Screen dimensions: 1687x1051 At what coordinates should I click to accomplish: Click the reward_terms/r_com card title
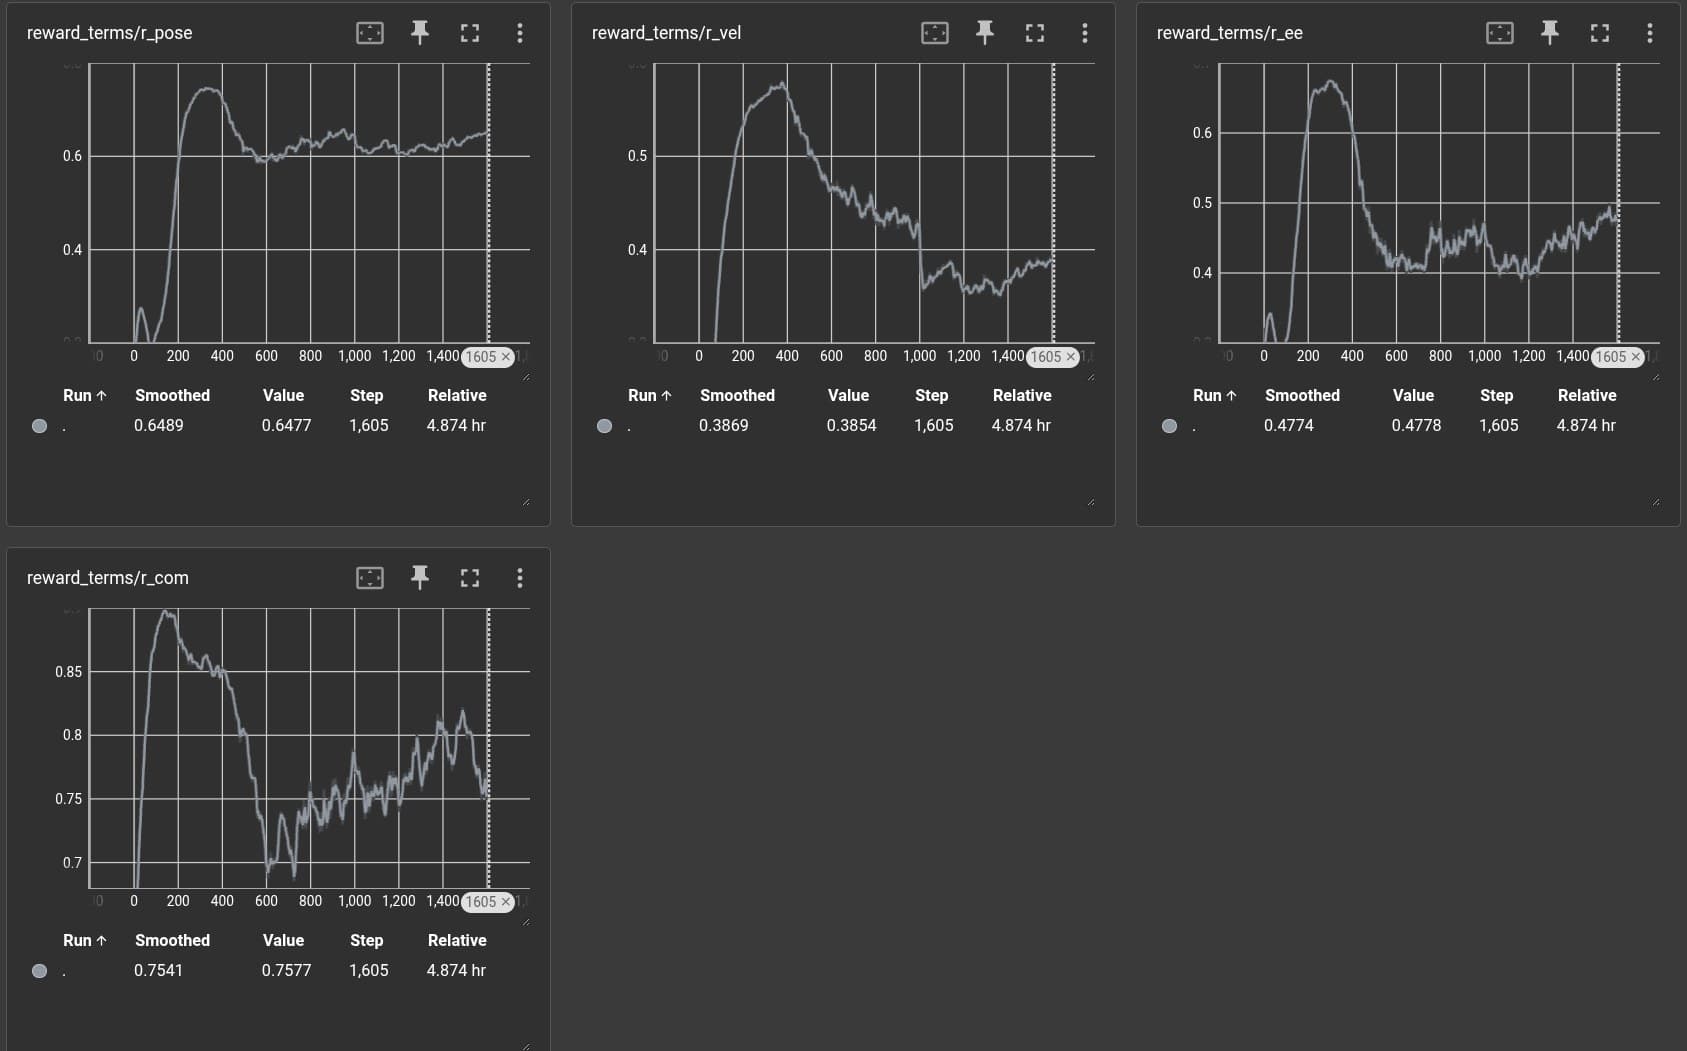click(107, 578)
